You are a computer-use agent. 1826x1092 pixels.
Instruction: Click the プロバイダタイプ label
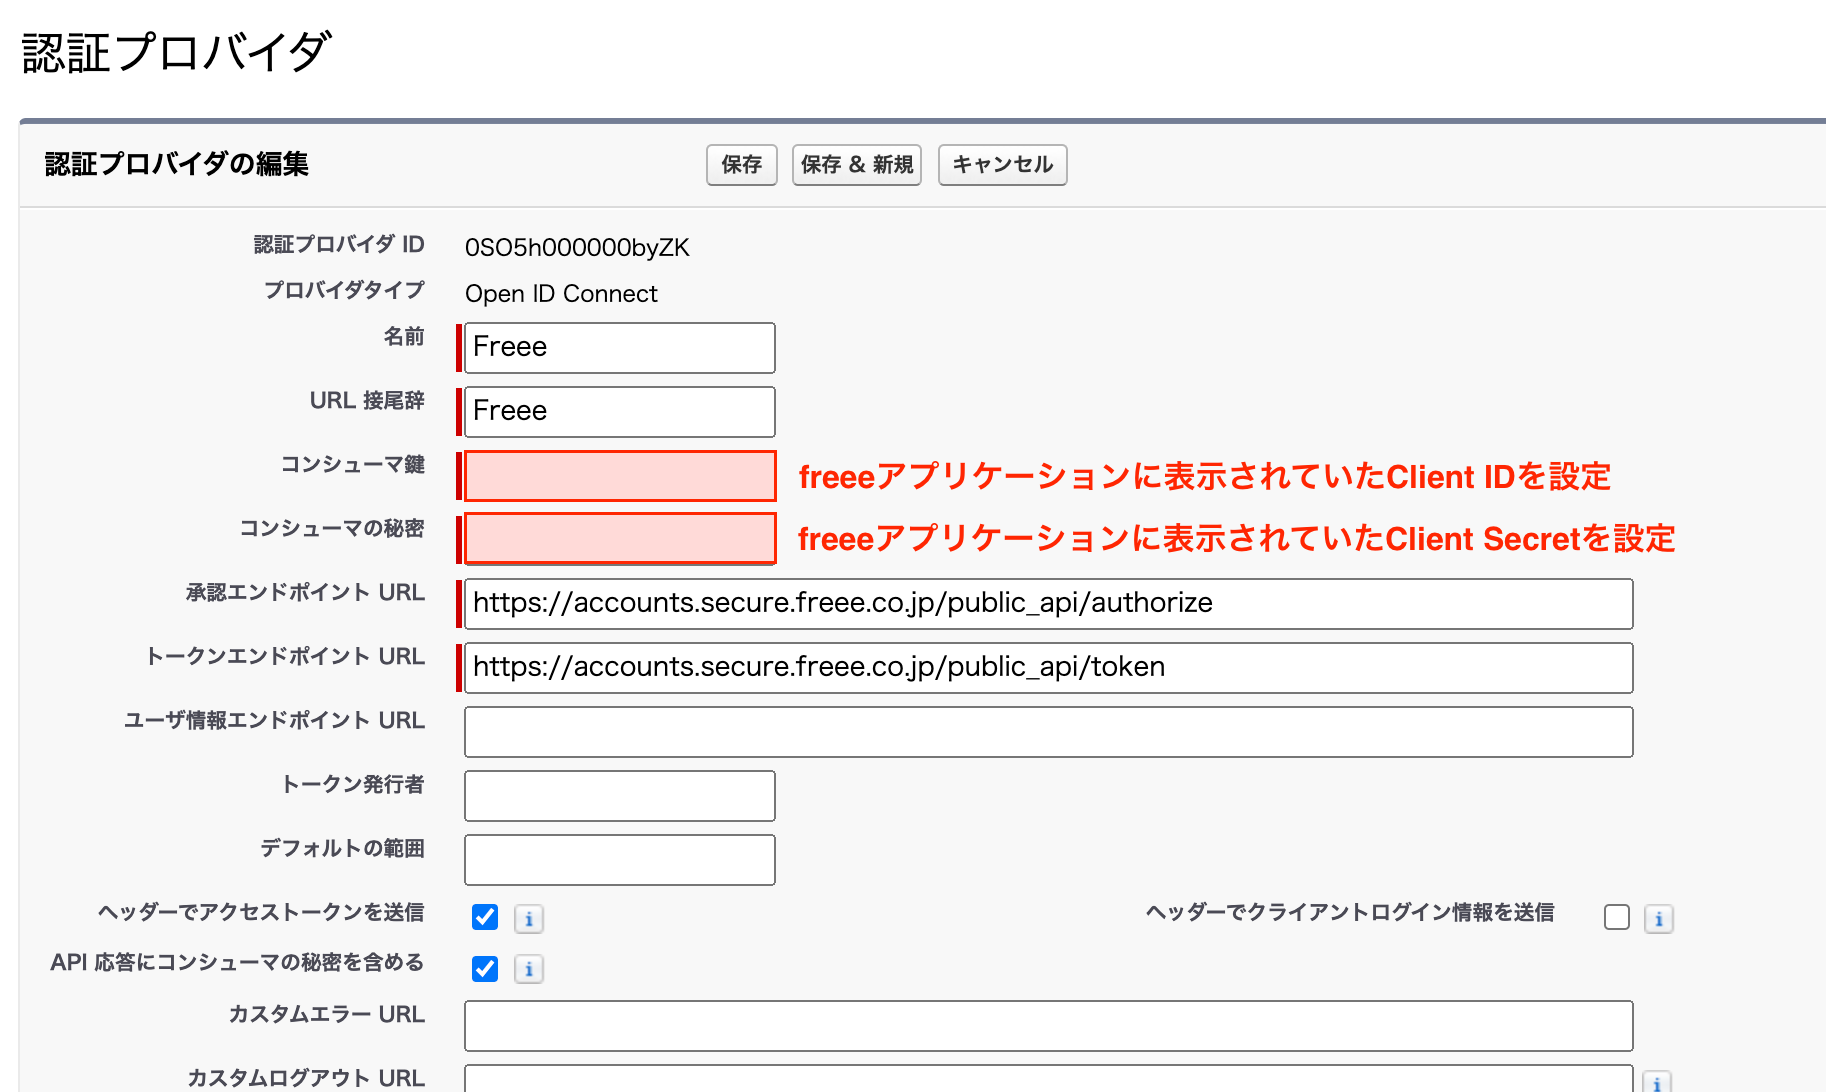tap(344, 290)
